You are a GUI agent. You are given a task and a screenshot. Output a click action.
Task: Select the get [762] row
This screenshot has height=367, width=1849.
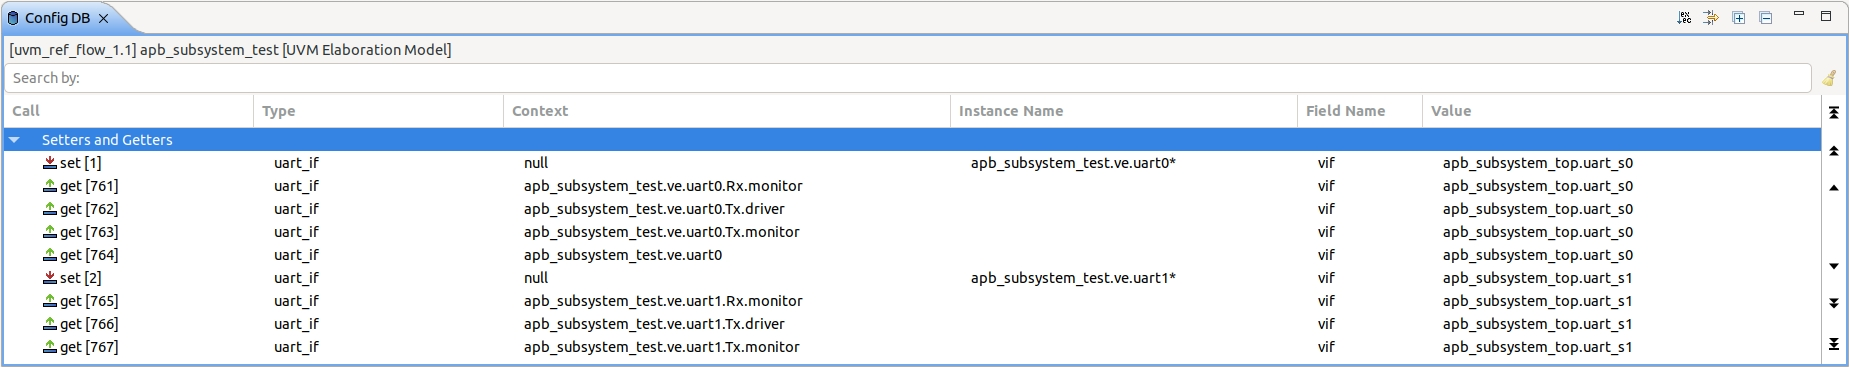[x=912, y=209]
